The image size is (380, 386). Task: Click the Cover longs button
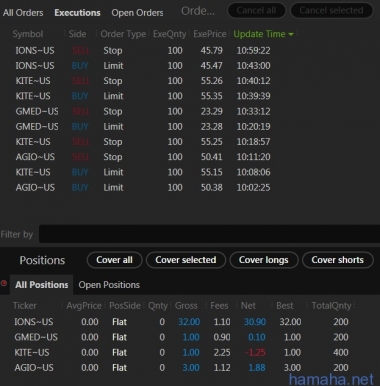pos(263,260)
